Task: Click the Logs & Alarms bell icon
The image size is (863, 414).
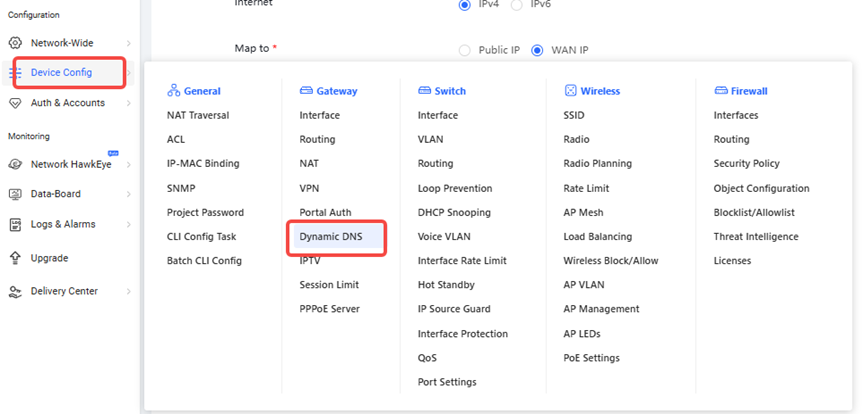Action: pyautogui.click(x=15, y=224)
